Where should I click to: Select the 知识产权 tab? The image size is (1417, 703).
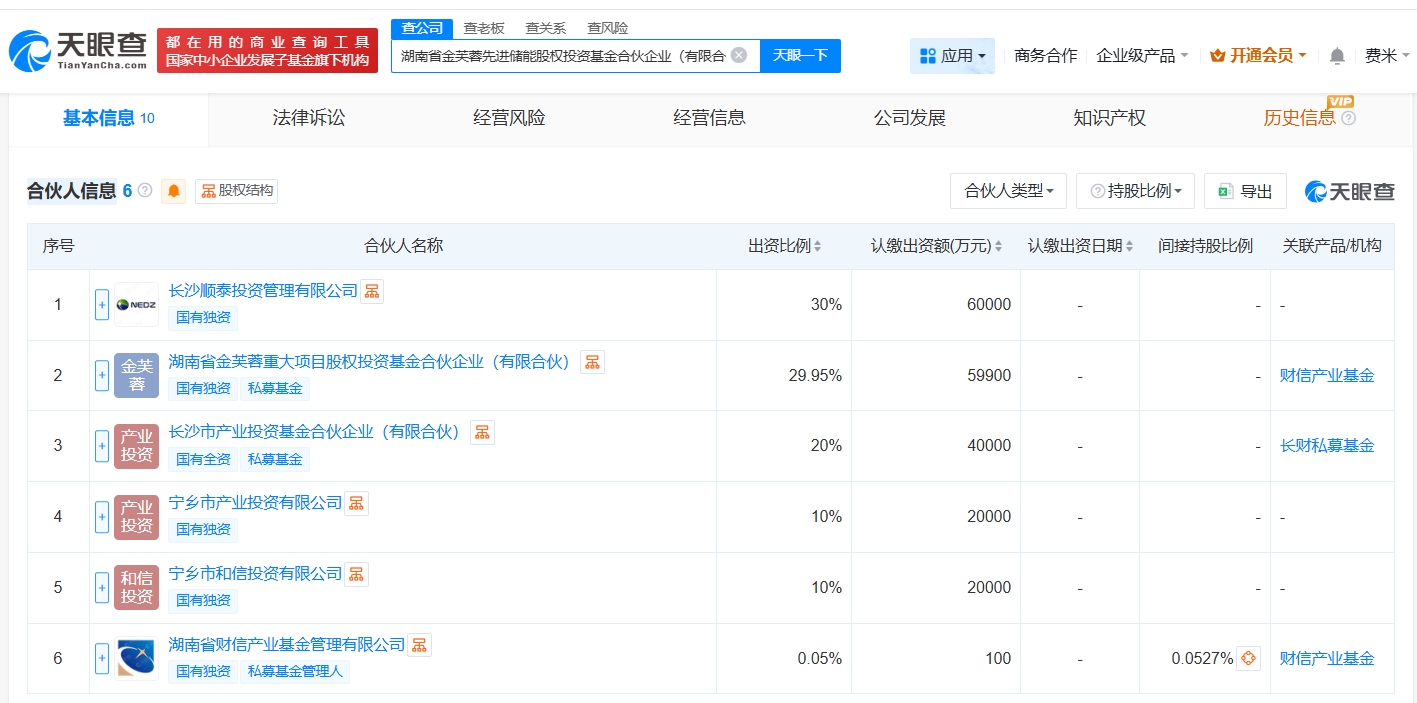click(1109, 118)
